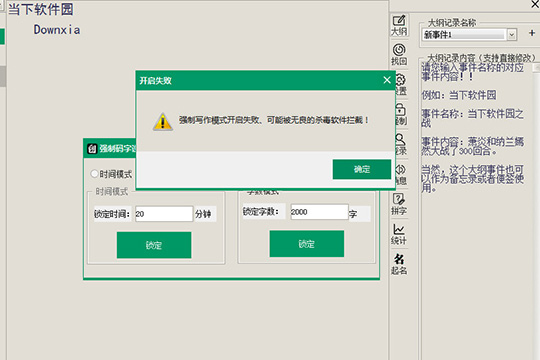This screenshot has height=360, width=540.
Task: Click the outline record content text area
Action: point(476,207)
